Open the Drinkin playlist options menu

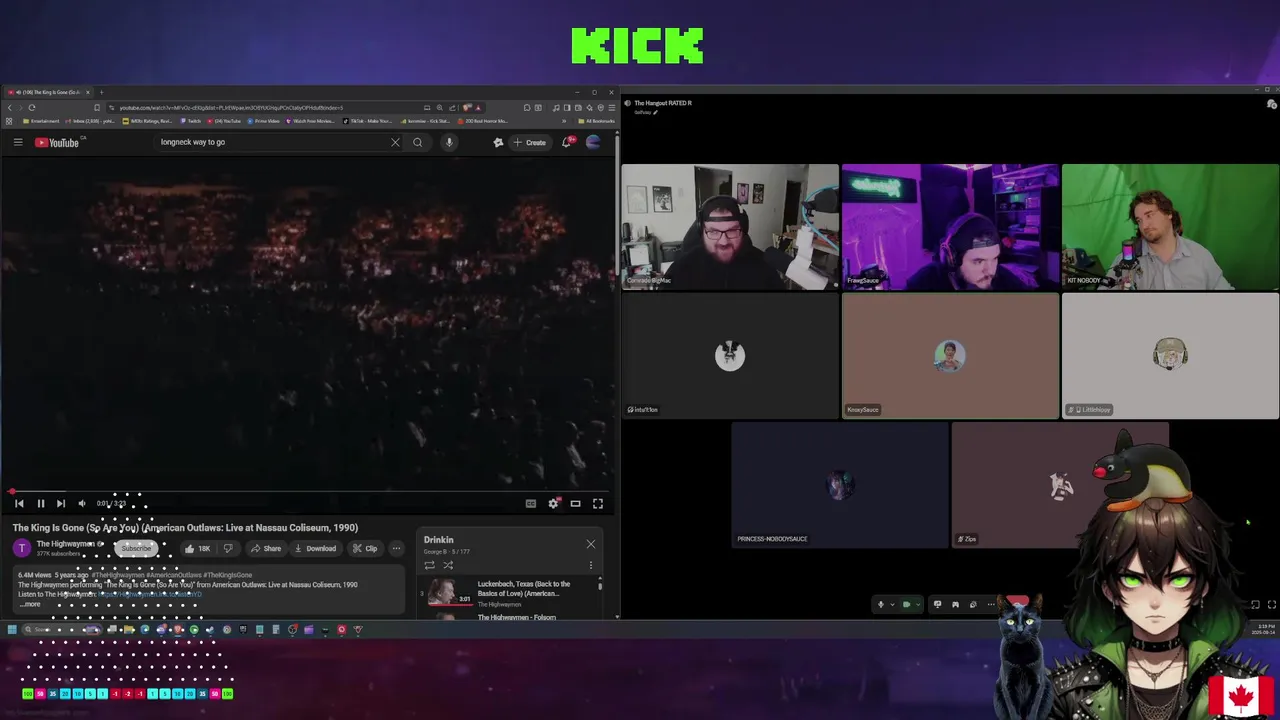(590, 565)
